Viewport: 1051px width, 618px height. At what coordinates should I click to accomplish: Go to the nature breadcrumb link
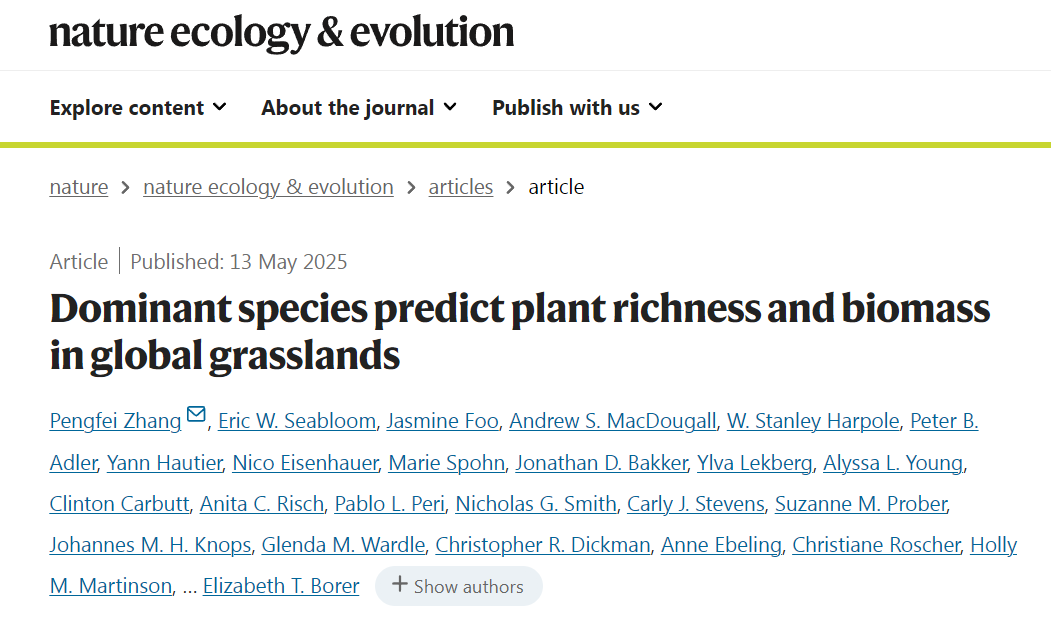(x=79, y=187)
